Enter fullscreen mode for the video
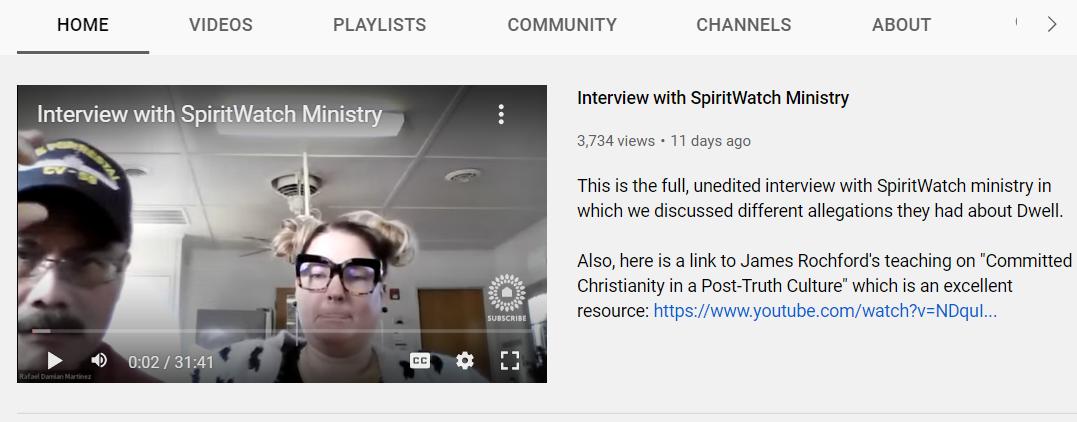Viewport: 1077px width, 422px height. pyautogui.click(x=510, y=361)
